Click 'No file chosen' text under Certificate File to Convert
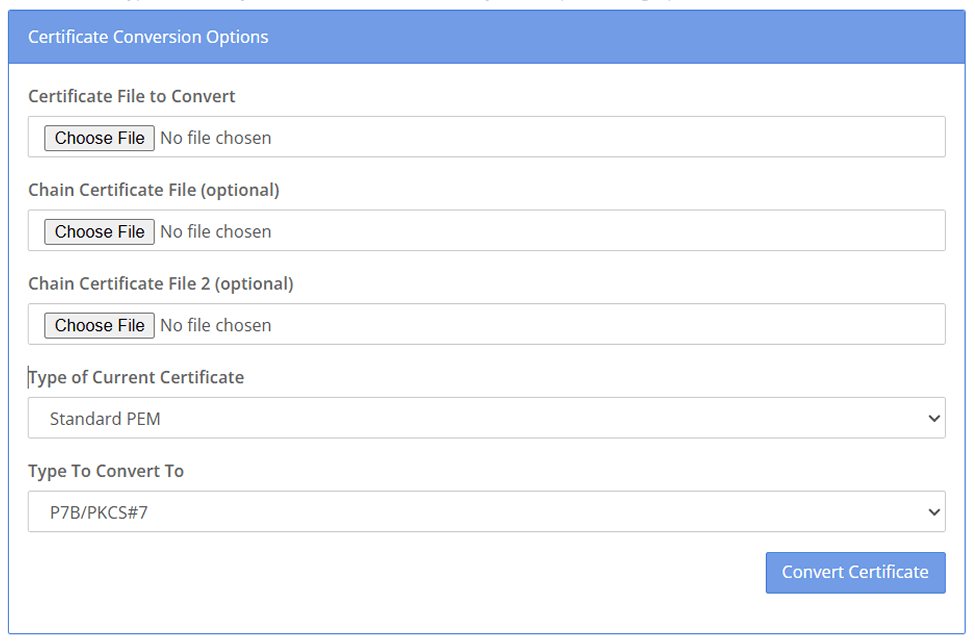Viewport: 975px width, 642px height. click(x=215, y=138)
